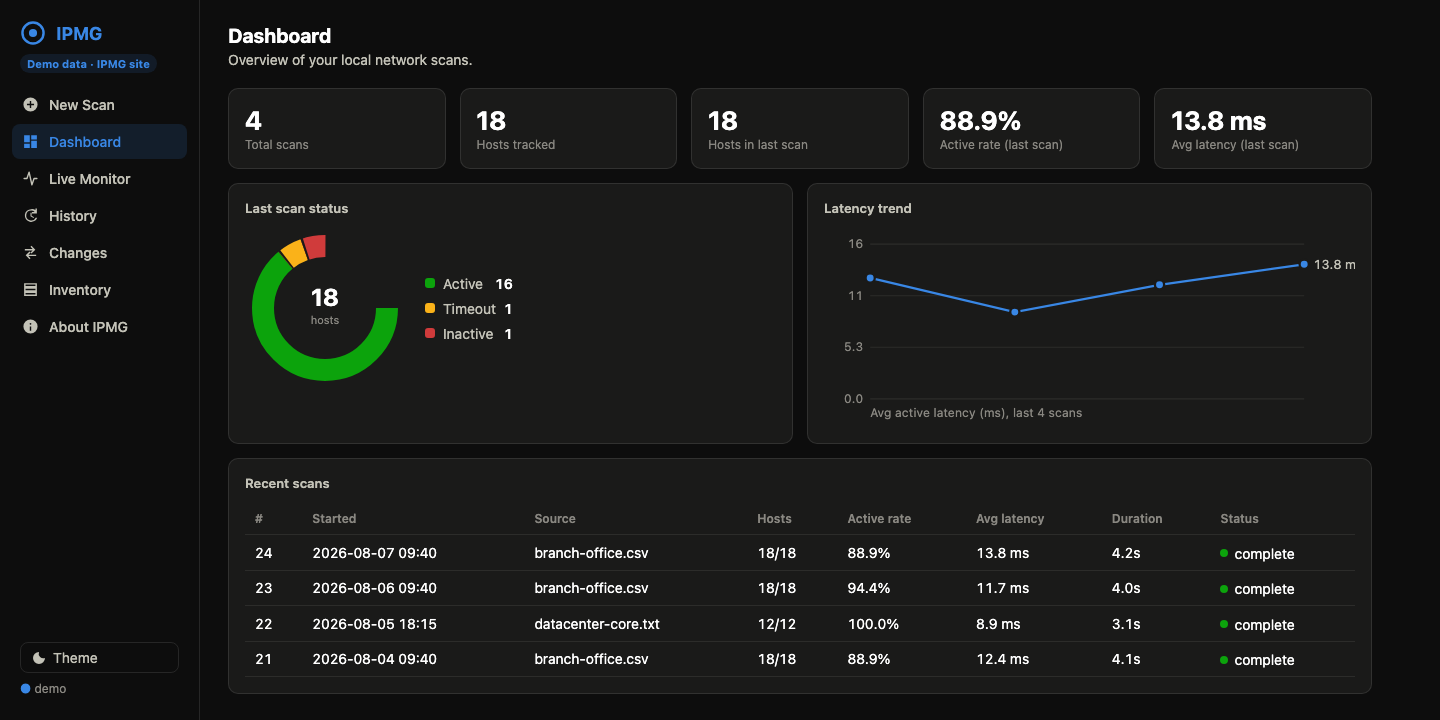Click the green status dot for scan 24
Image resolution: width=1440 pixels, height=720 pixels.
1224,553
